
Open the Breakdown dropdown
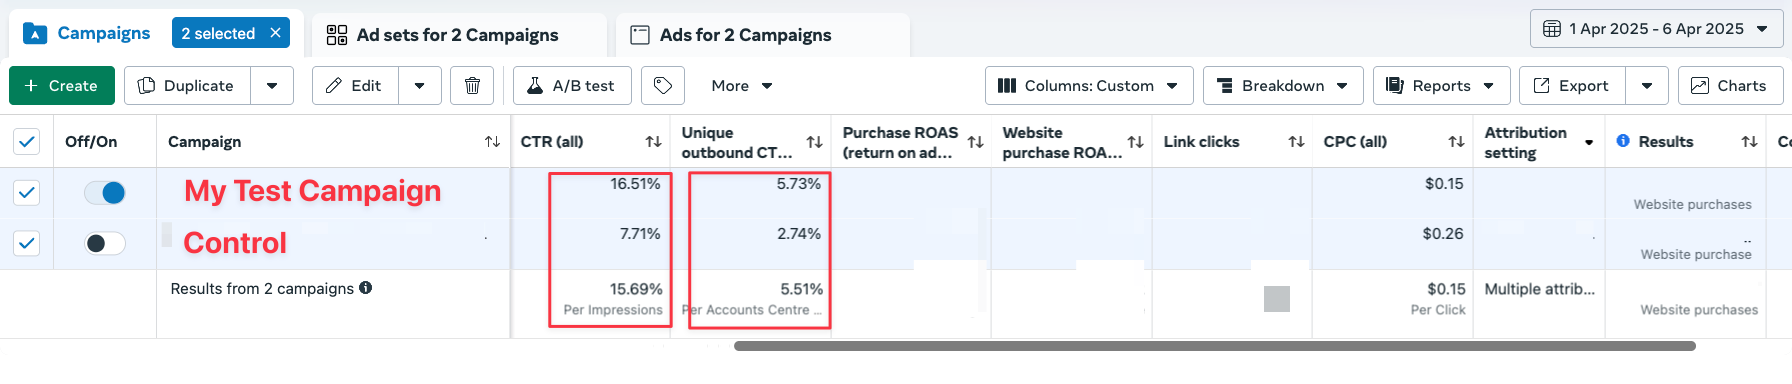tap(1282, 86)
